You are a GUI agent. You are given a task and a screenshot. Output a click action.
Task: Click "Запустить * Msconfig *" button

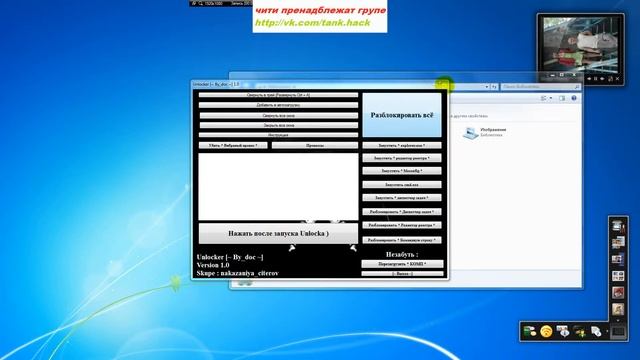[402, 171]
